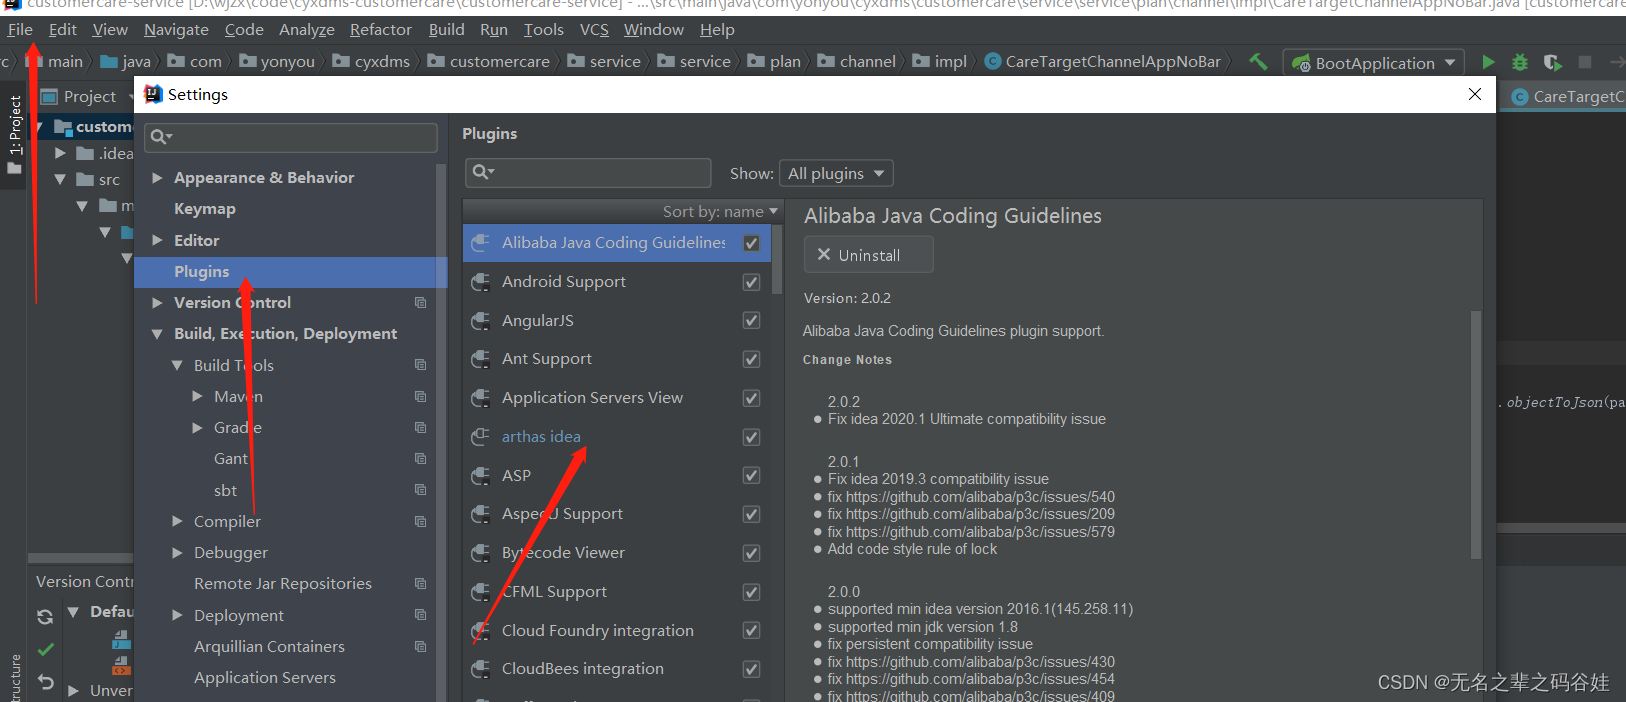Click the plugin list vertical scrollbar
Viewport: 1626px width, 702px height.
tap(777, 260)
